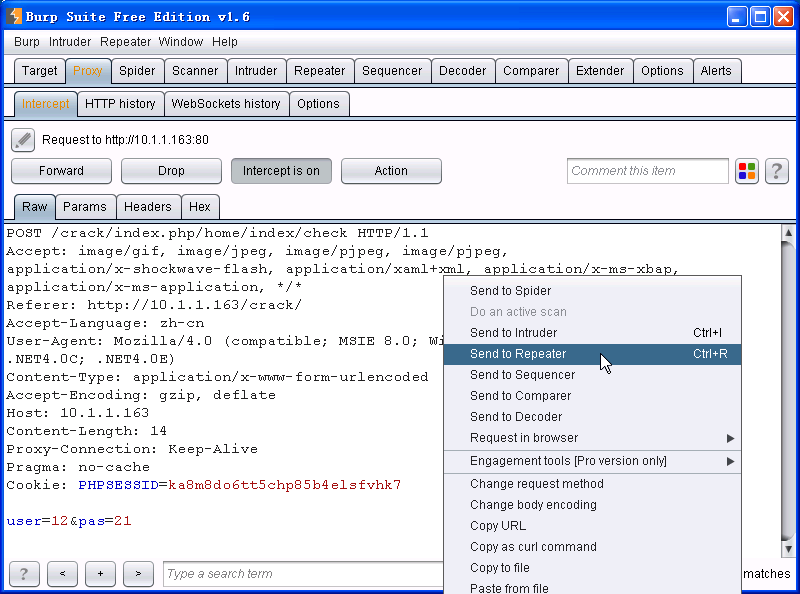Switch to the Extender tab
Image resolution: width=800 pixels, height=594 pixels.
coord(600,71)
